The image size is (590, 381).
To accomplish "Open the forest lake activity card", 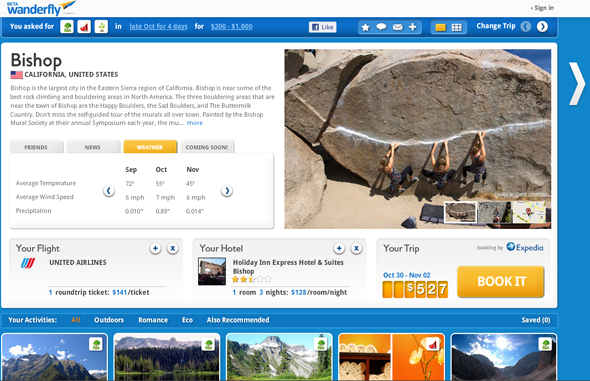I will (x=167, y=357).
